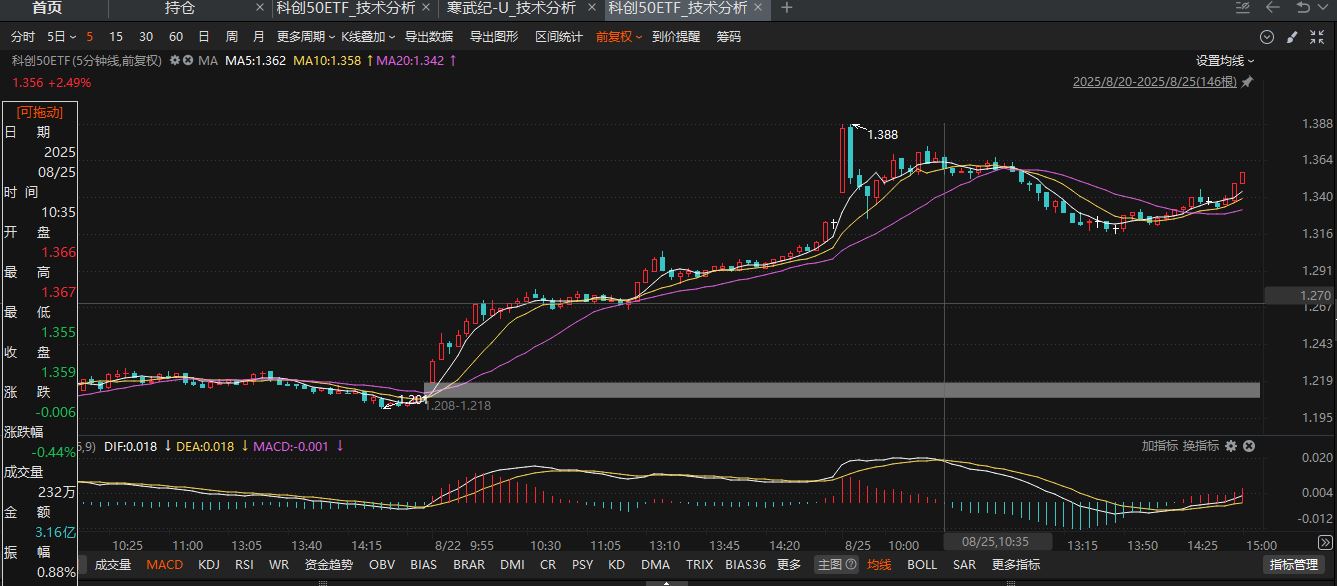
Task: Switch to the 首页 tab
Action: click(x=47, y=8)
